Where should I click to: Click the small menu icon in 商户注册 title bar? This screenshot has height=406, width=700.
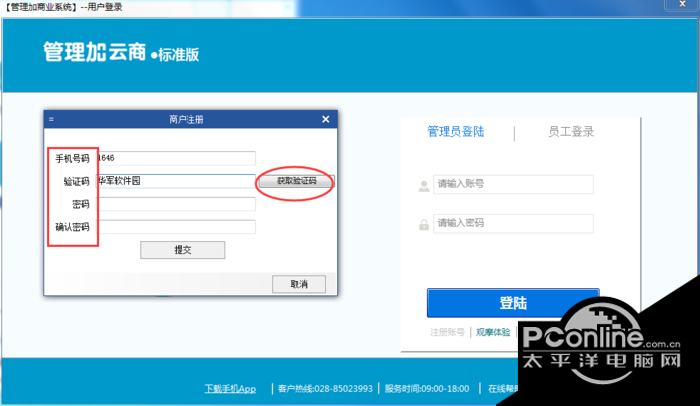(x=51, y=119)
